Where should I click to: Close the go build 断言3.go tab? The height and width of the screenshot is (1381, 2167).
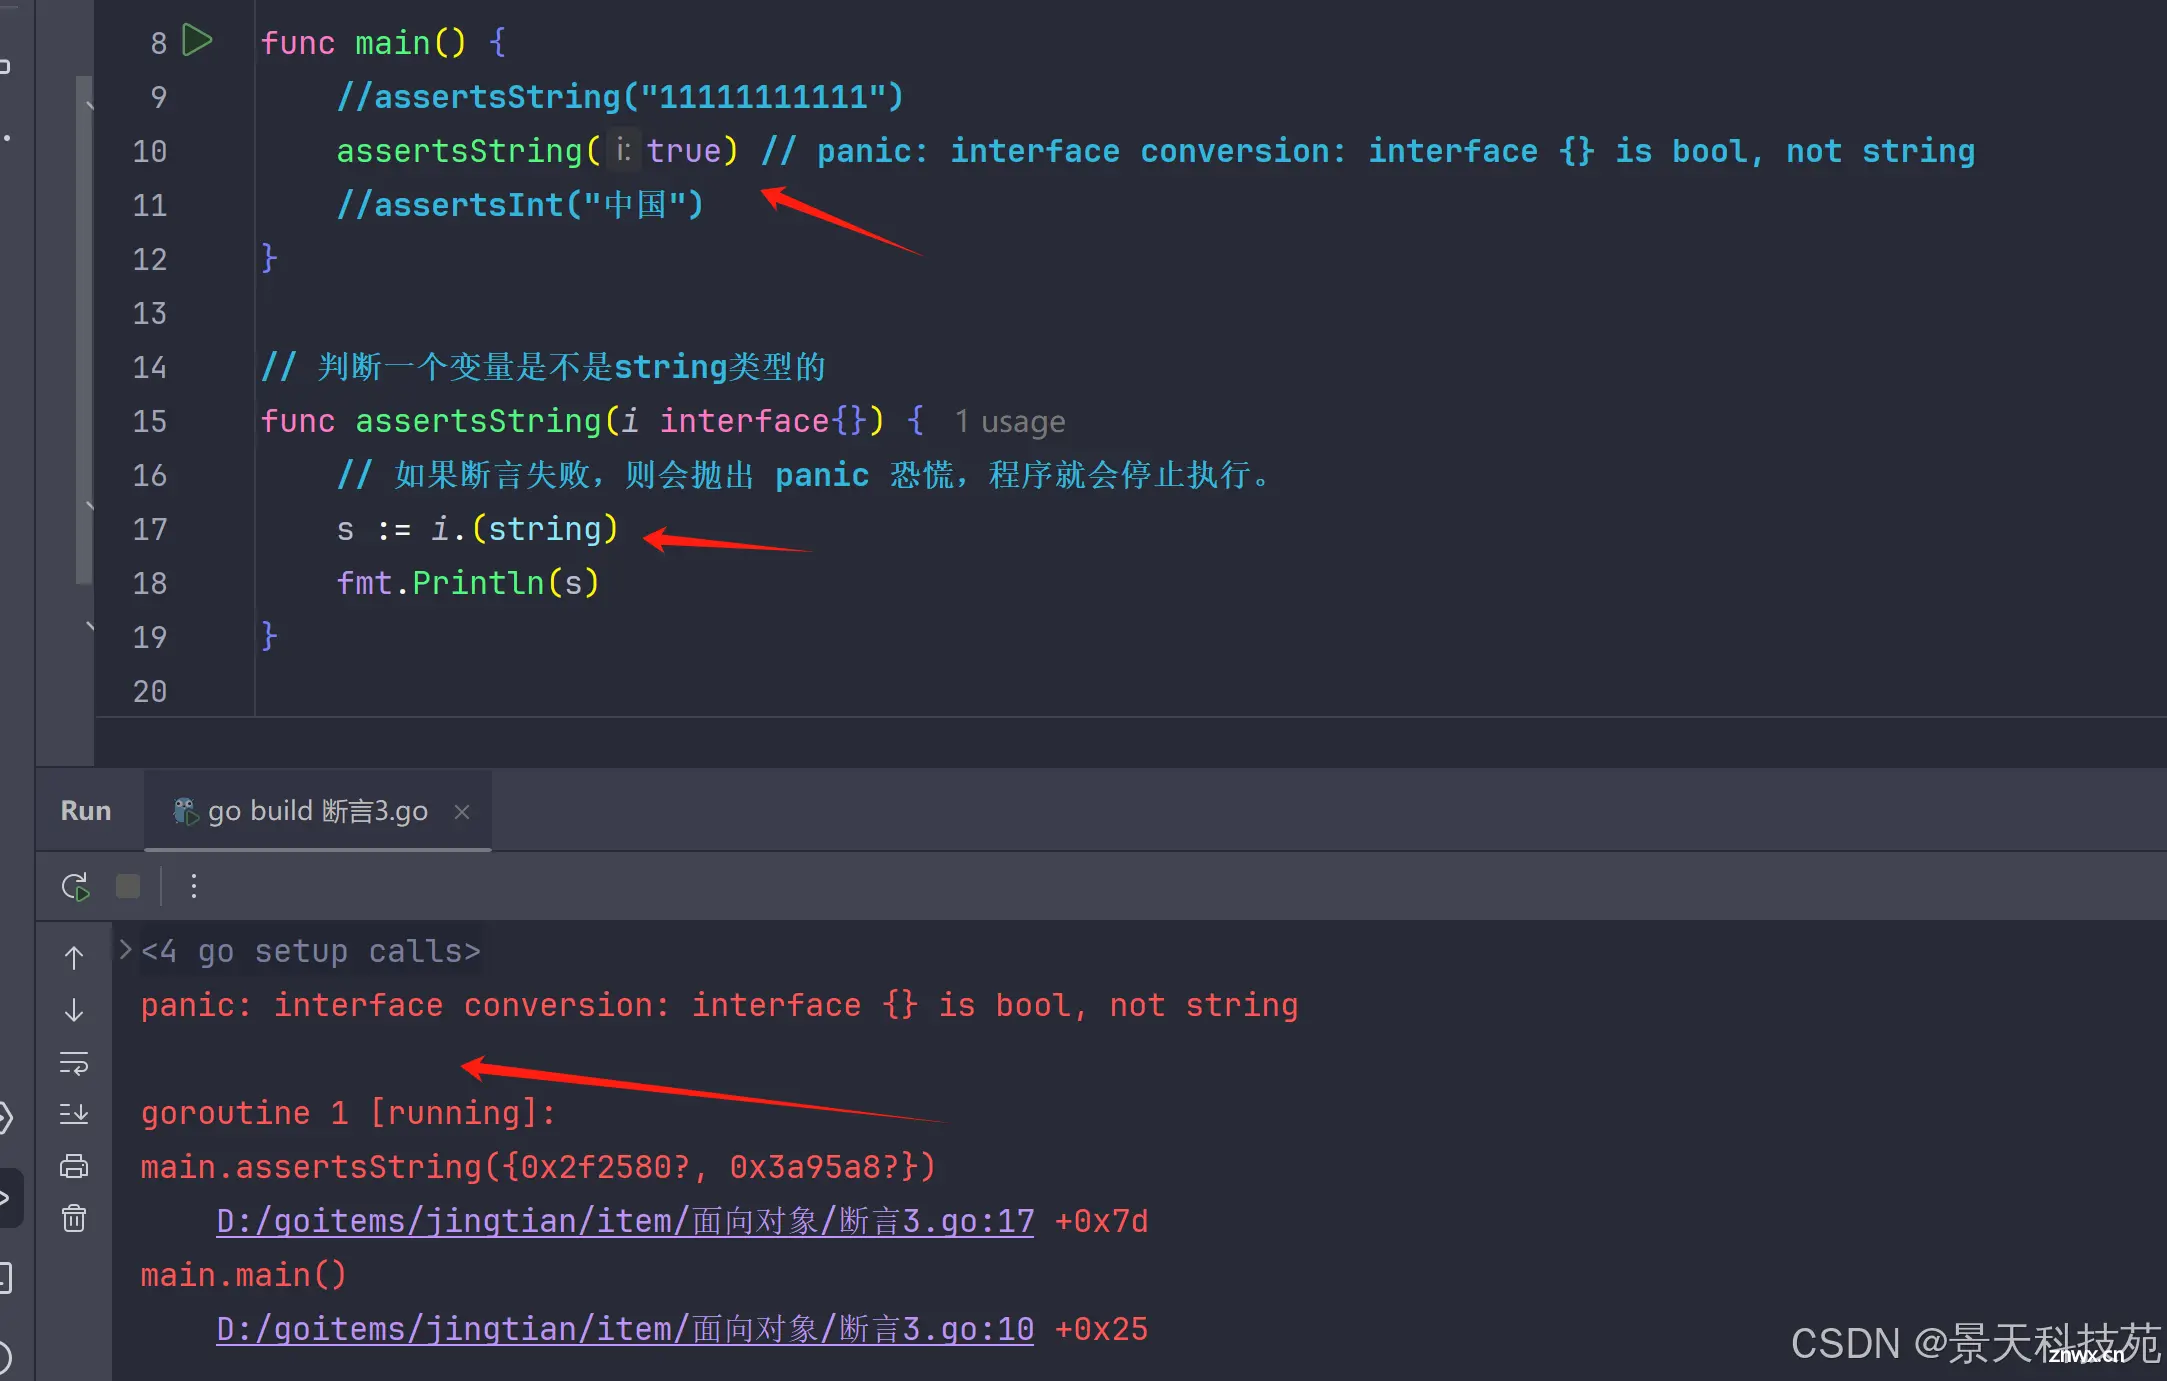click(x=462, y=812)
